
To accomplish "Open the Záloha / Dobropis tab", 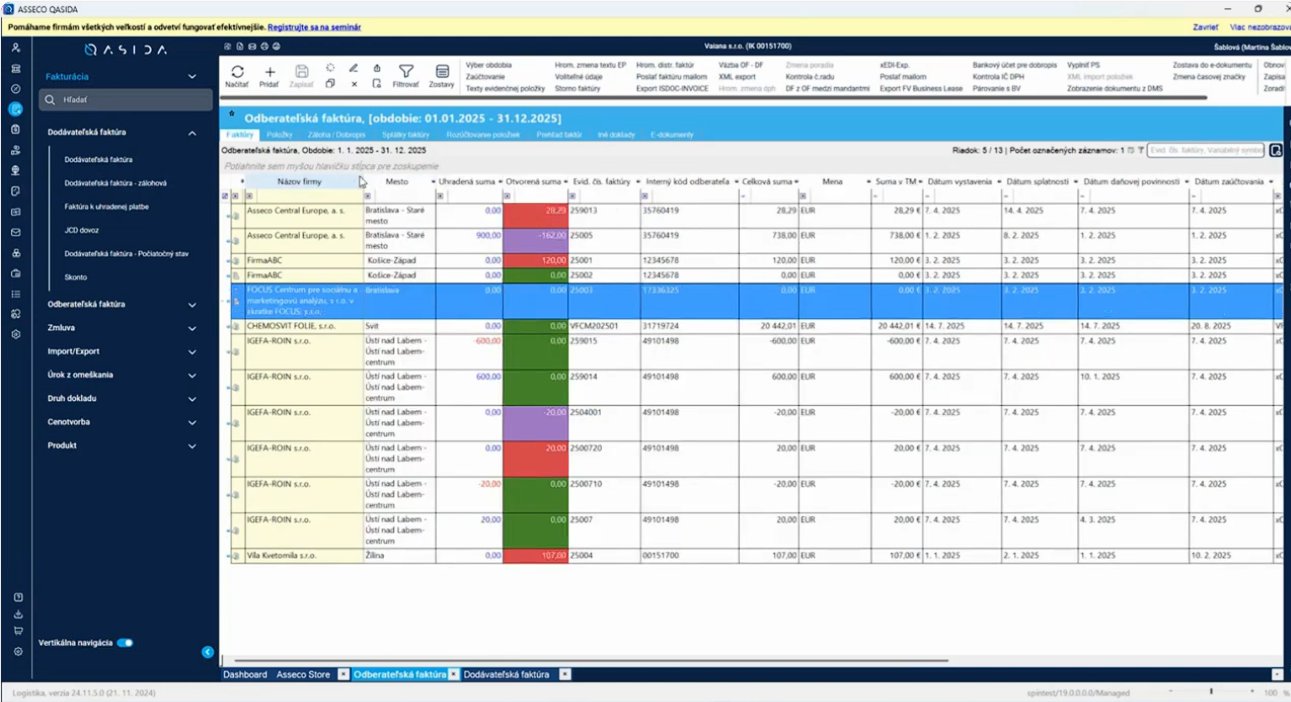I will coord(336,134).
